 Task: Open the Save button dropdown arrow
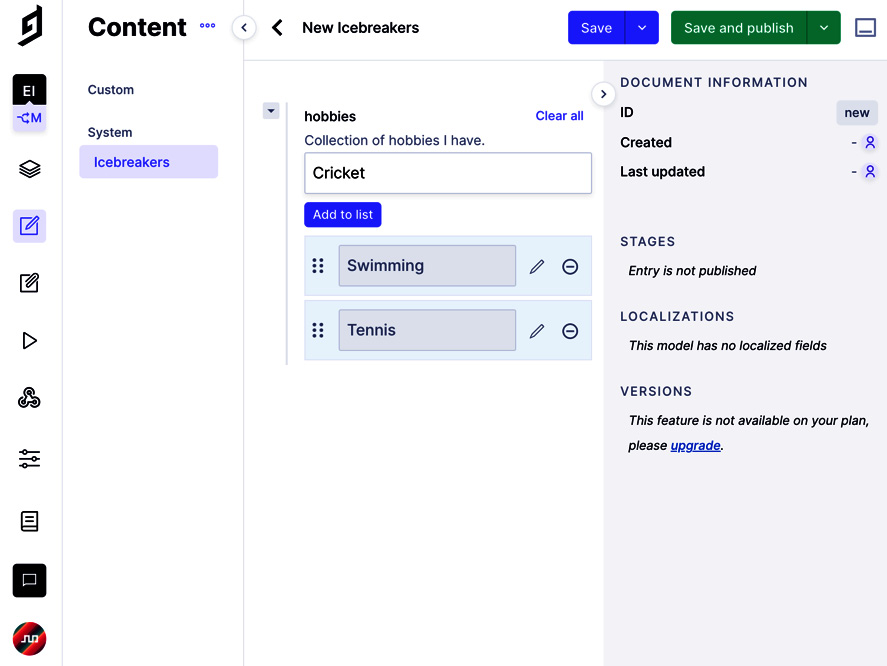click(x=642, y=27)
